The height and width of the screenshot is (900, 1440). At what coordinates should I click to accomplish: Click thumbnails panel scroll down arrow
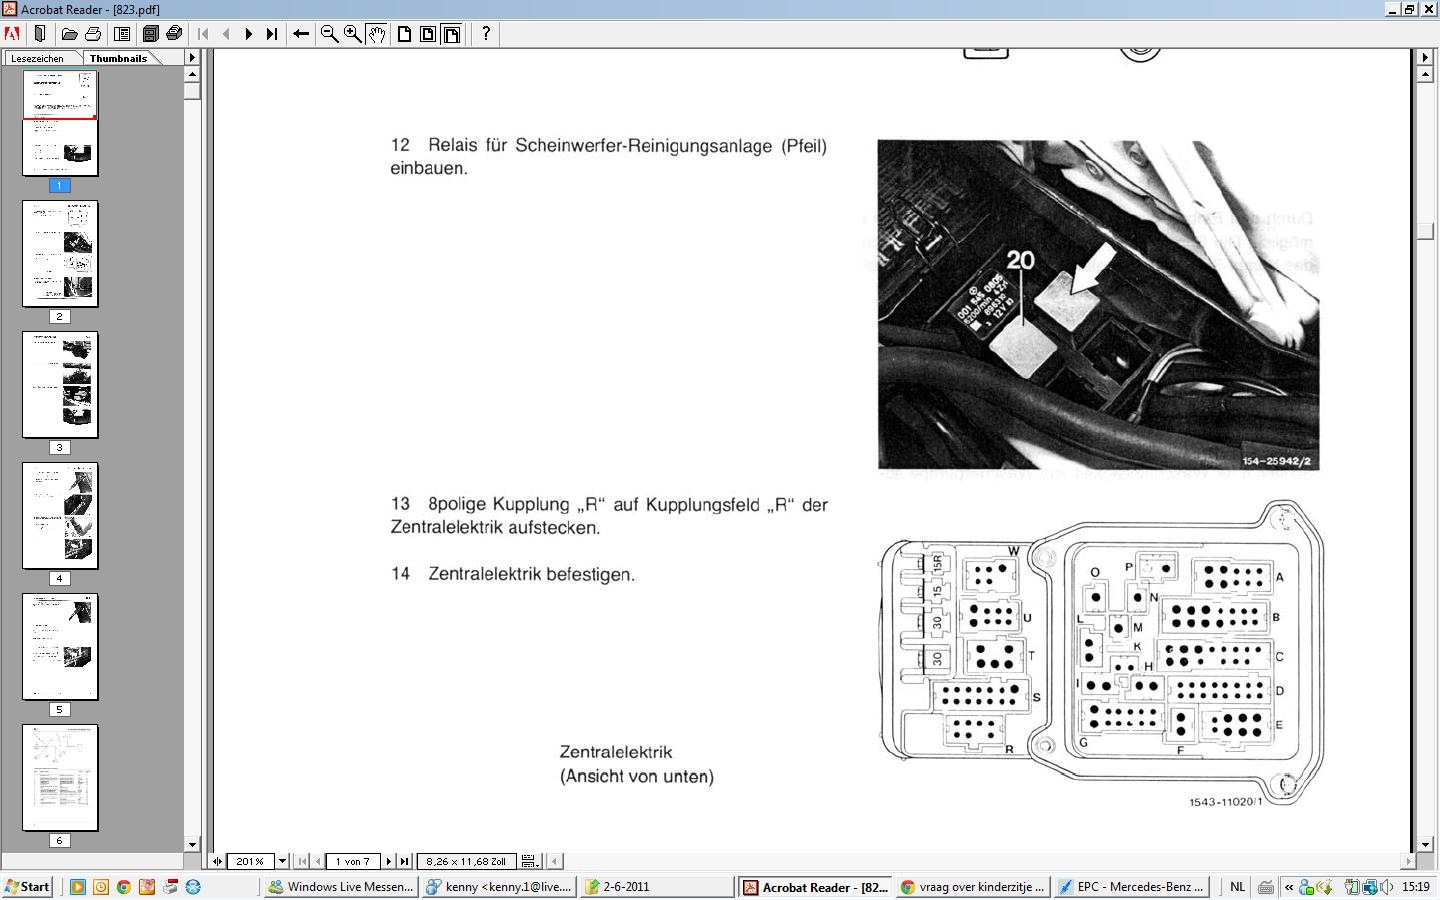[x=192, y=845]
